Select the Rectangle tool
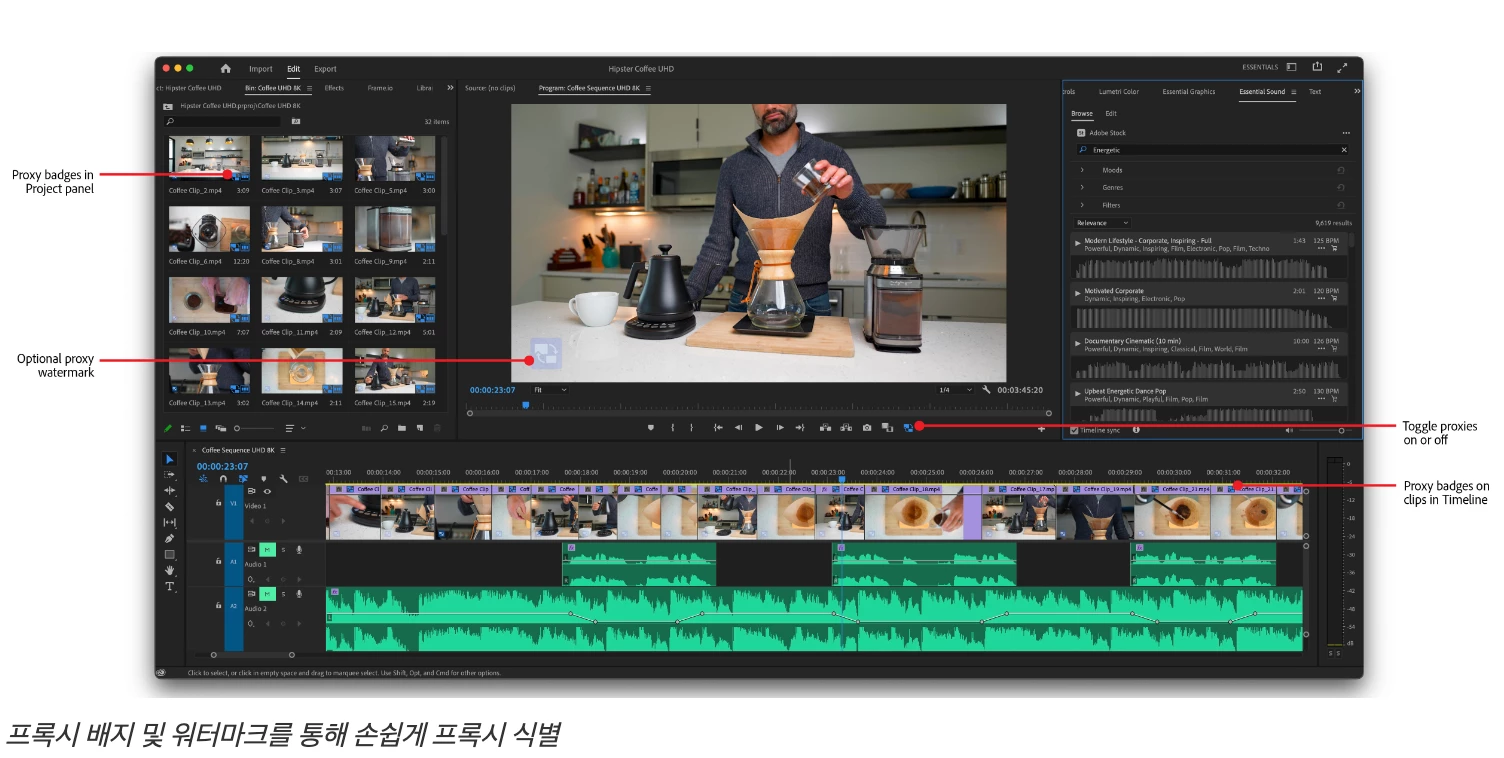The image size is (1504, 758). click(169, 555)
